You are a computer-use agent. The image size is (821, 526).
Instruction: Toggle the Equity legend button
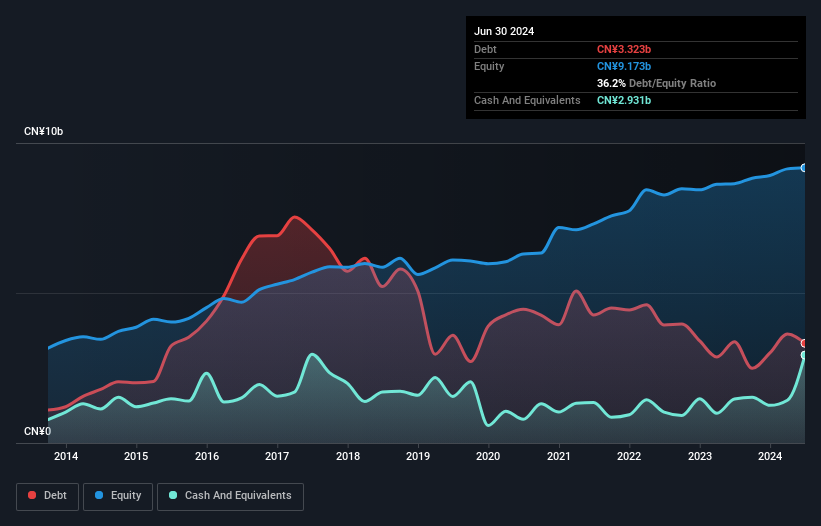click(118, 496)
